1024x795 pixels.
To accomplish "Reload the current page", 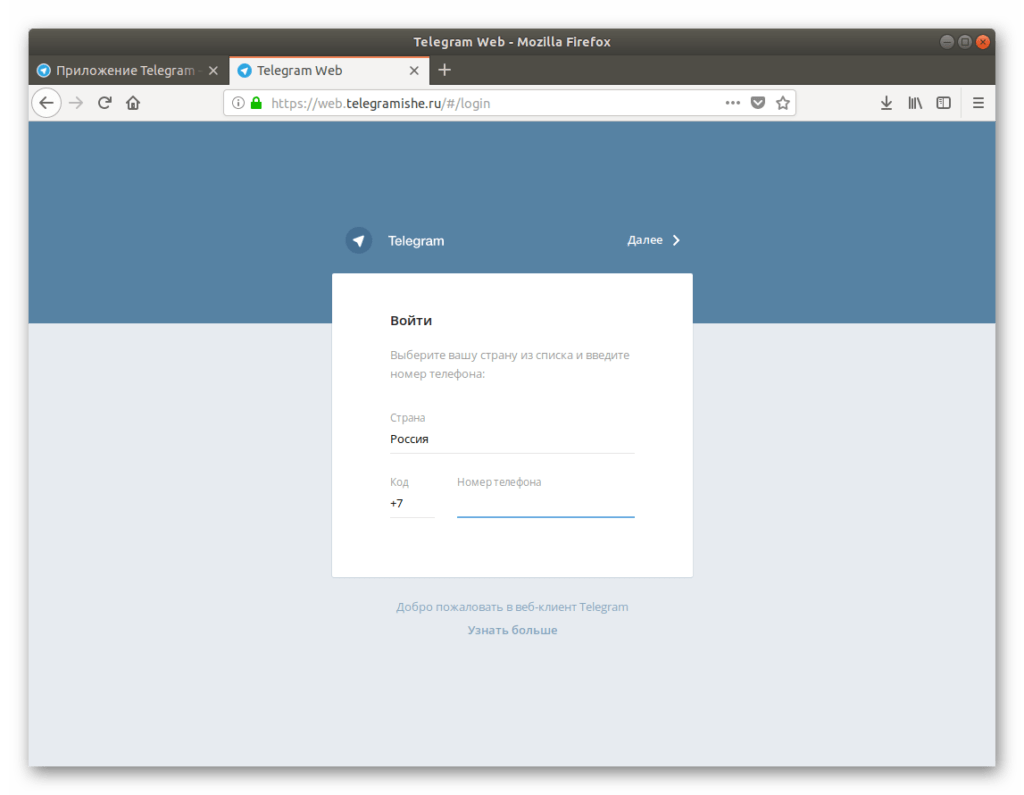I will pyautogui.click(x=104, y=103).
